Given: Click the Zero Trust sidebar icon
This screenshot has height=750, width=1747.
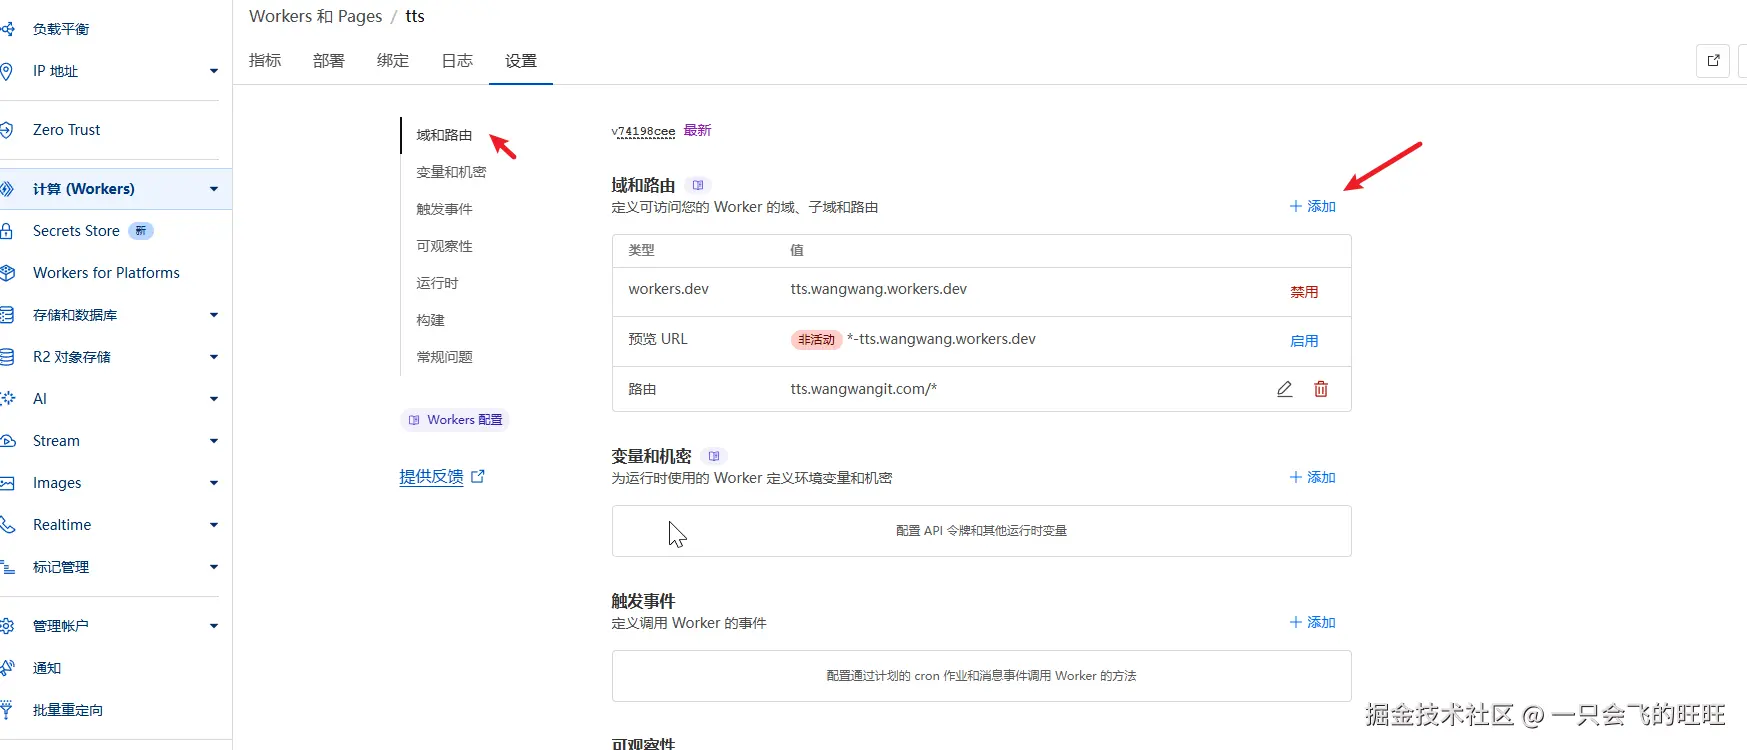Looking at the screenshot, I should 6,130.
